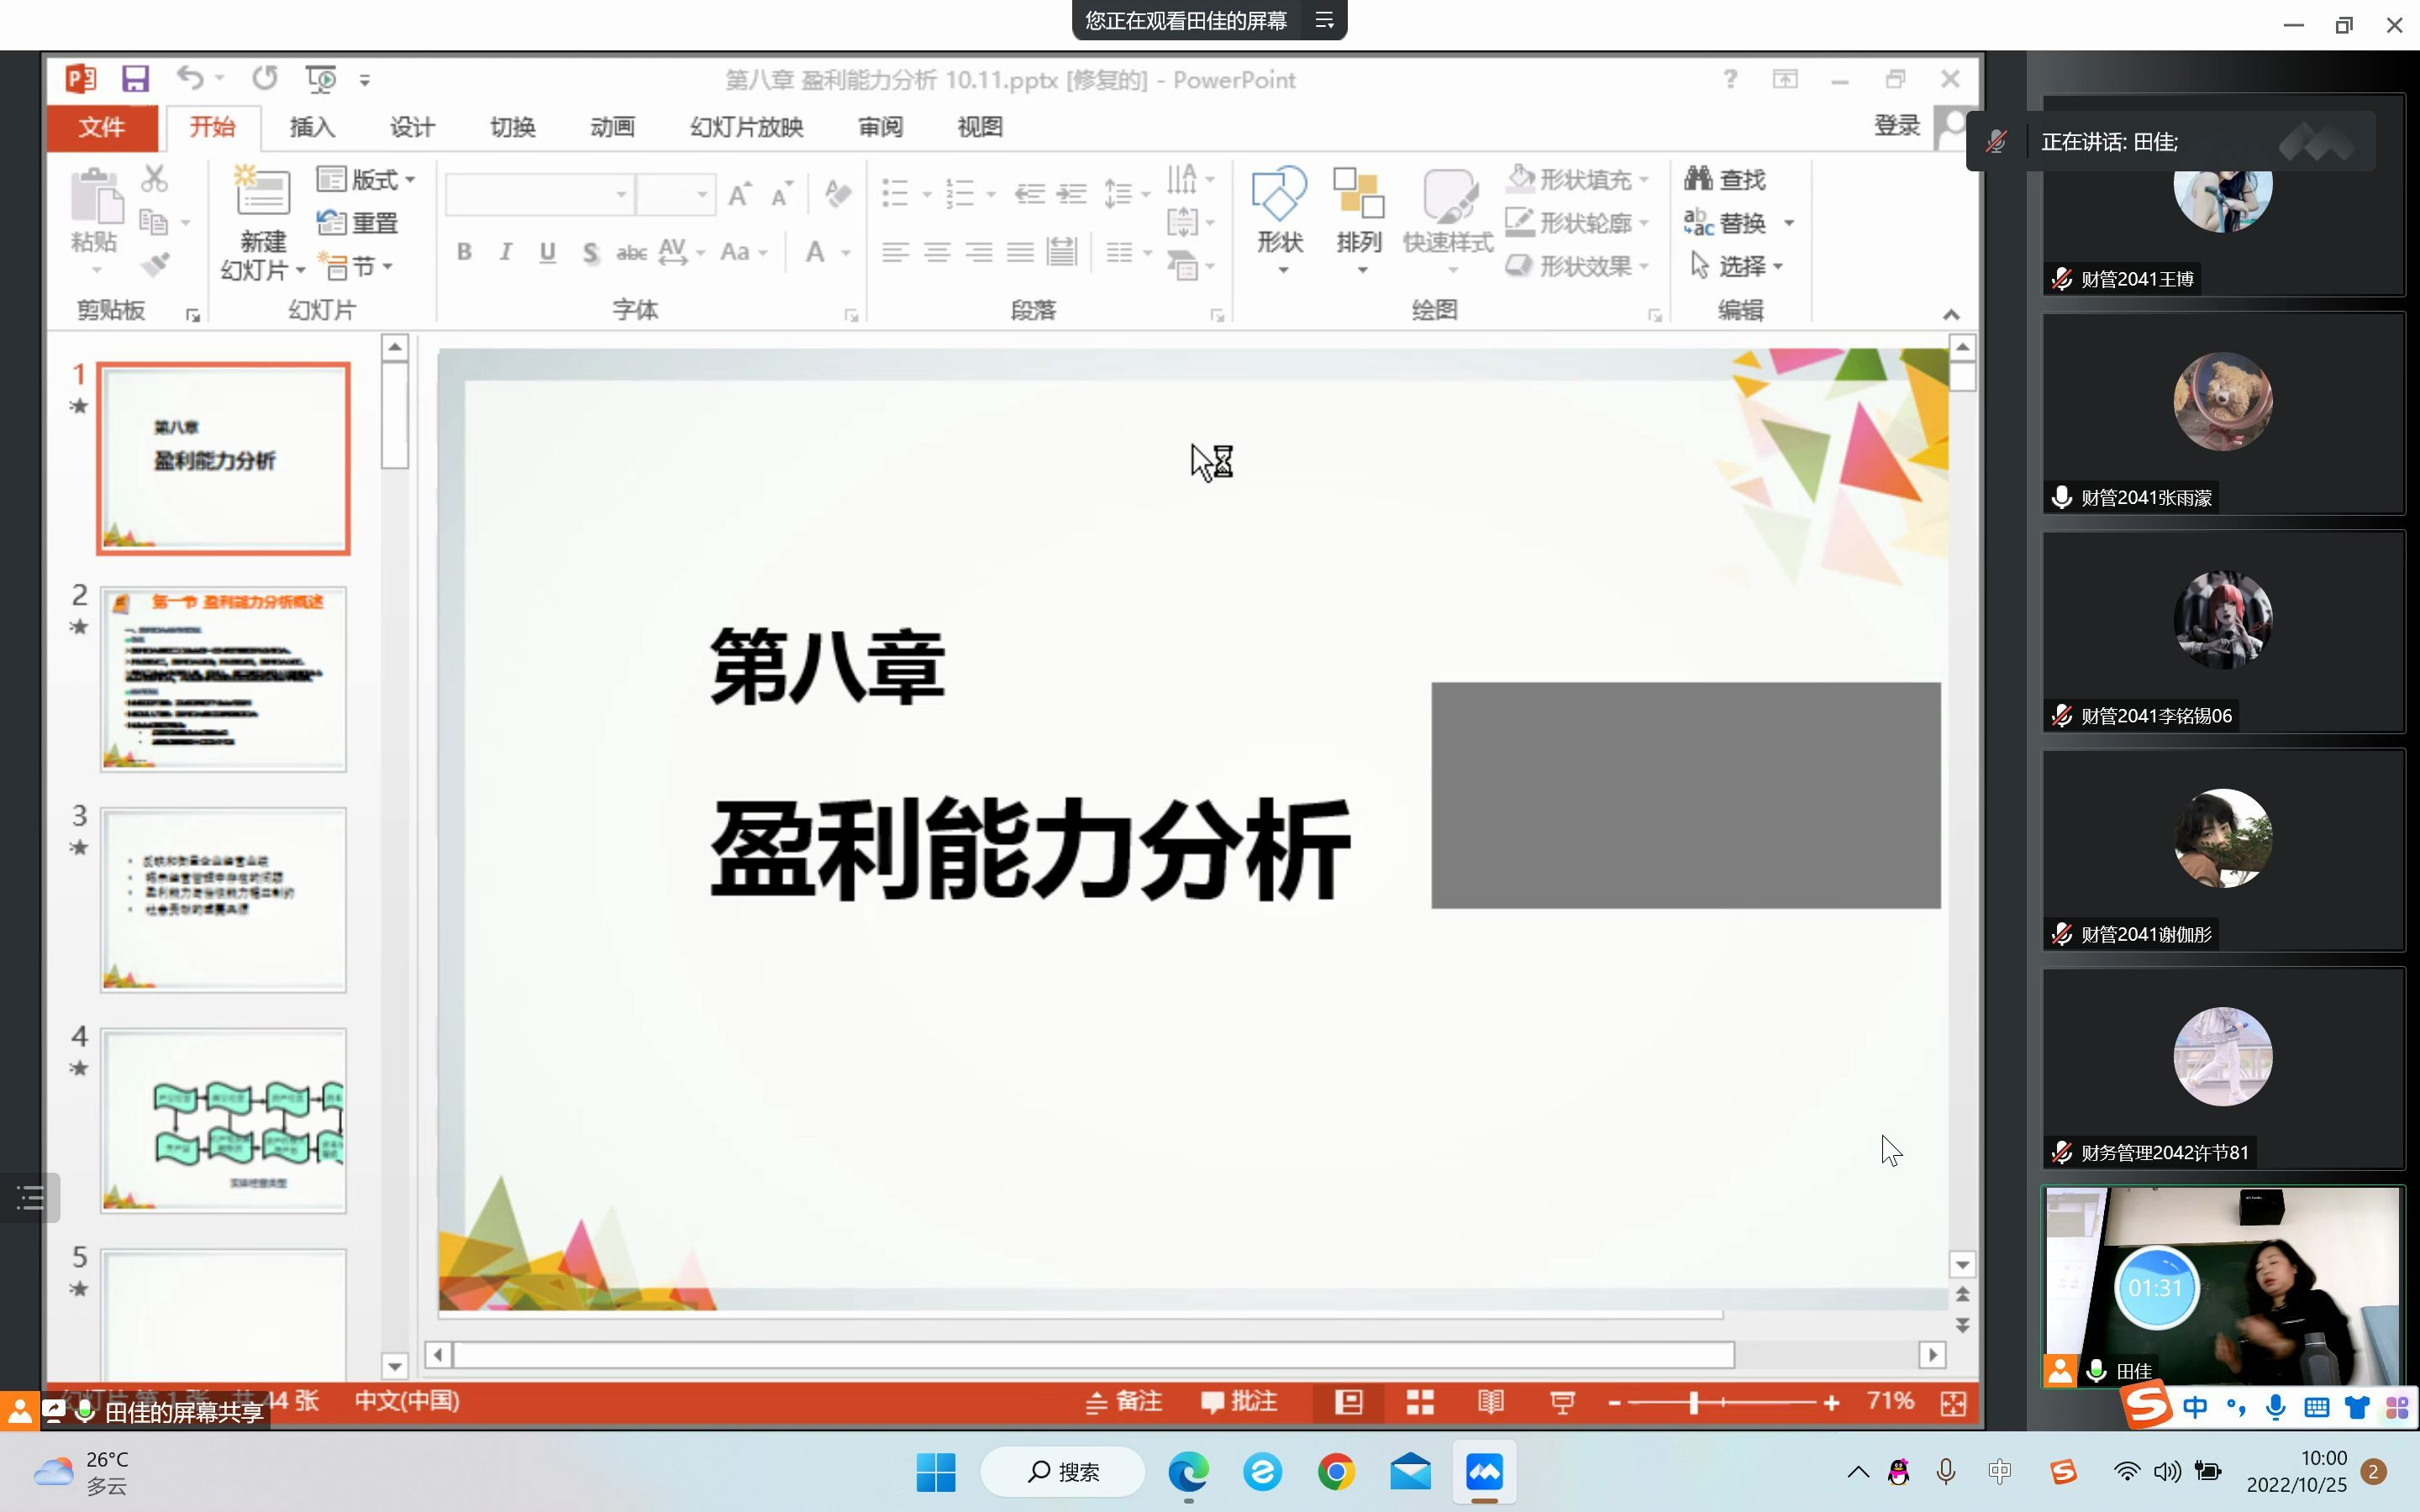
Task: Select the Slide Sorter view icon in status bar
Action: point(1420,1402)
